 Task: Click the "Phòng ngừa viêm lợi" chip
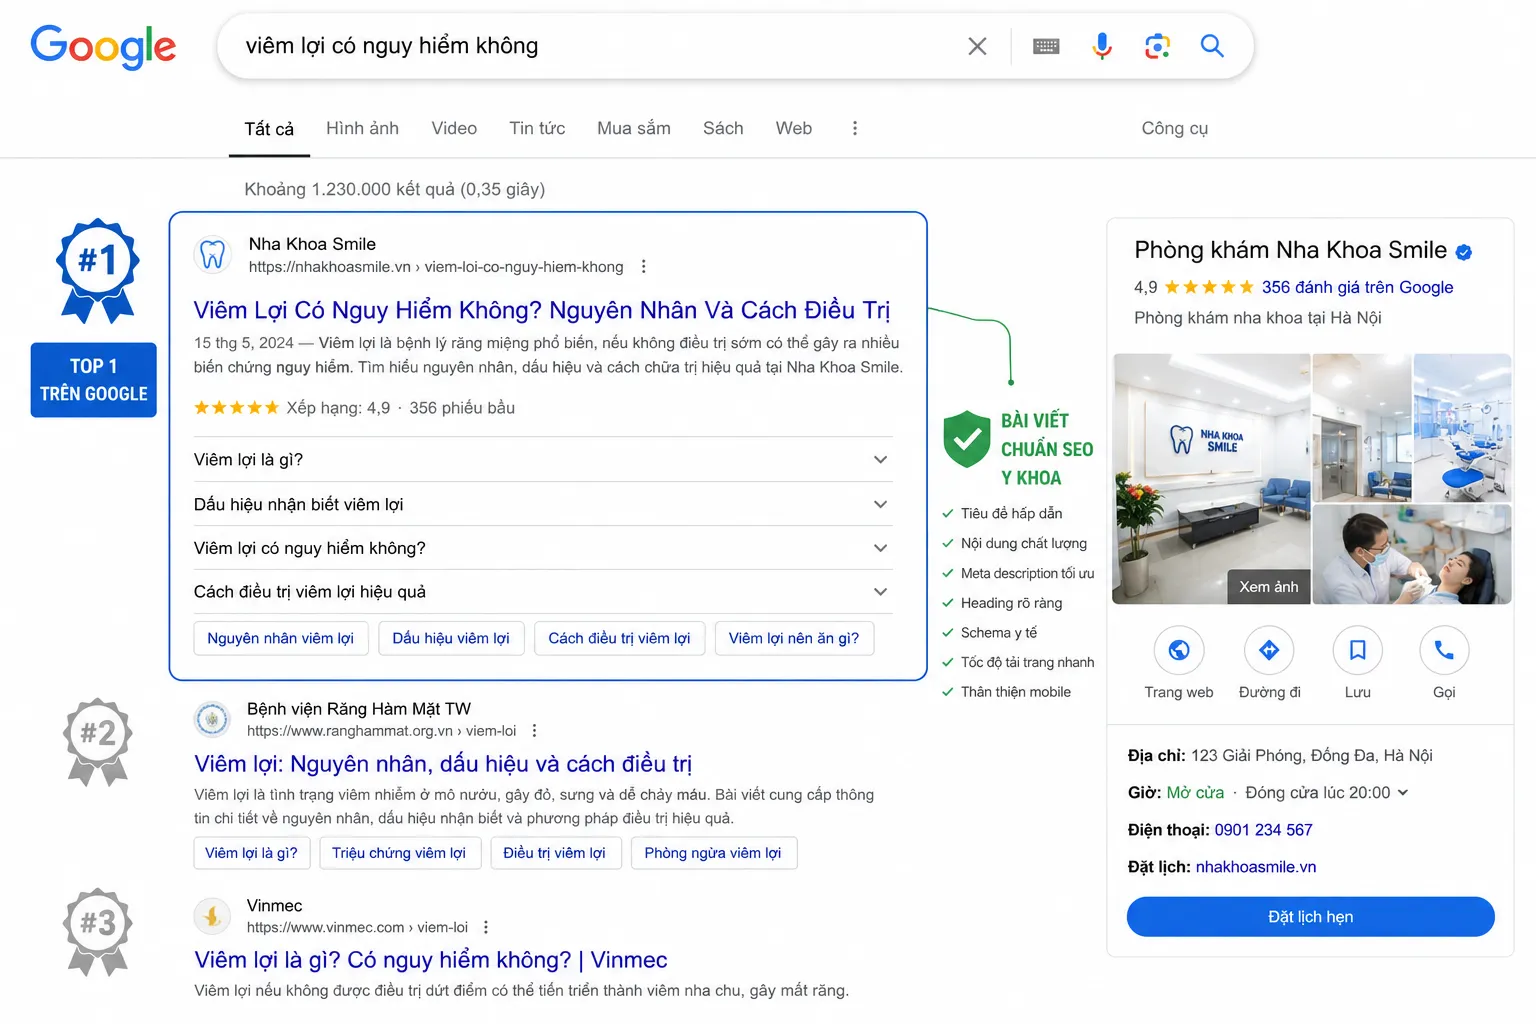pos(713,853)
